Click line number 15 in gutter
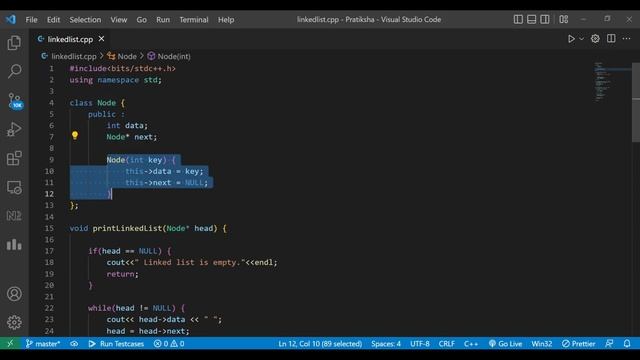Viewport: 640px width, 360px height. pos(49,228)
